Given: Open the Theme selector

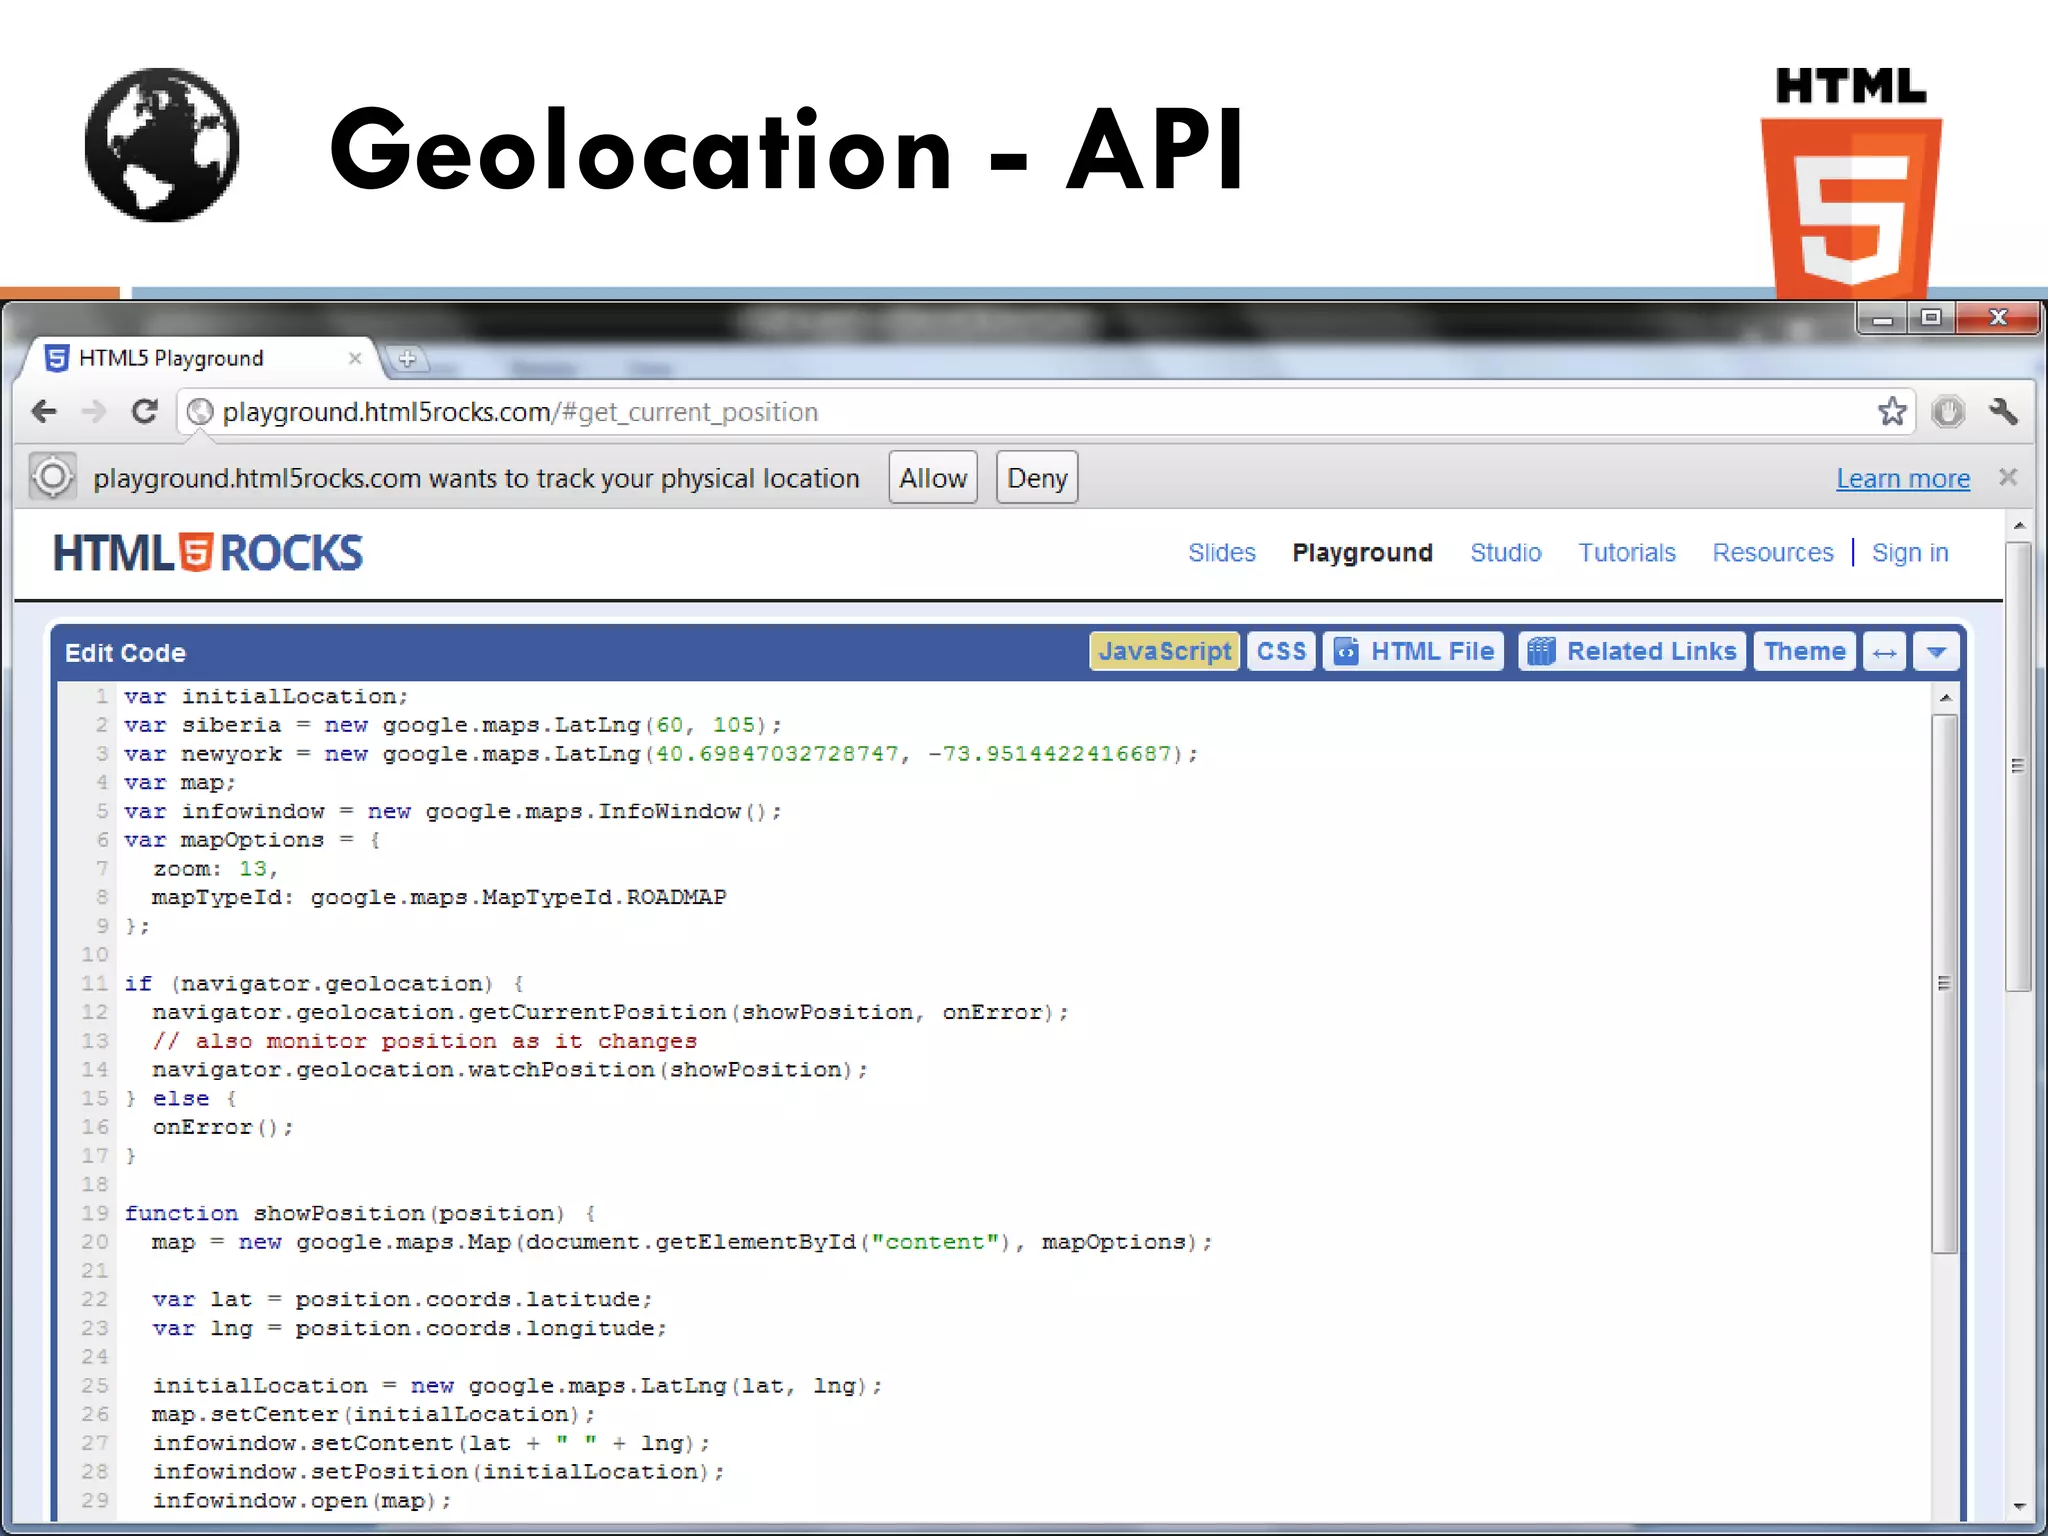Looking at the screenshot, I should click(x=1804, y=651).
